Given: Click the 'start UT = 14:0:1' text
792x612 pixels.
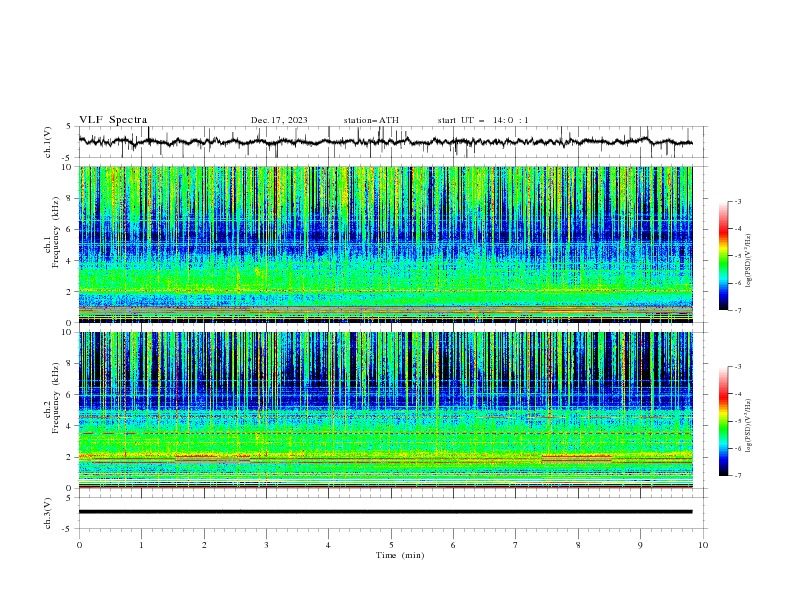Looking at the screenshot, I should click(x=483, y=120).
